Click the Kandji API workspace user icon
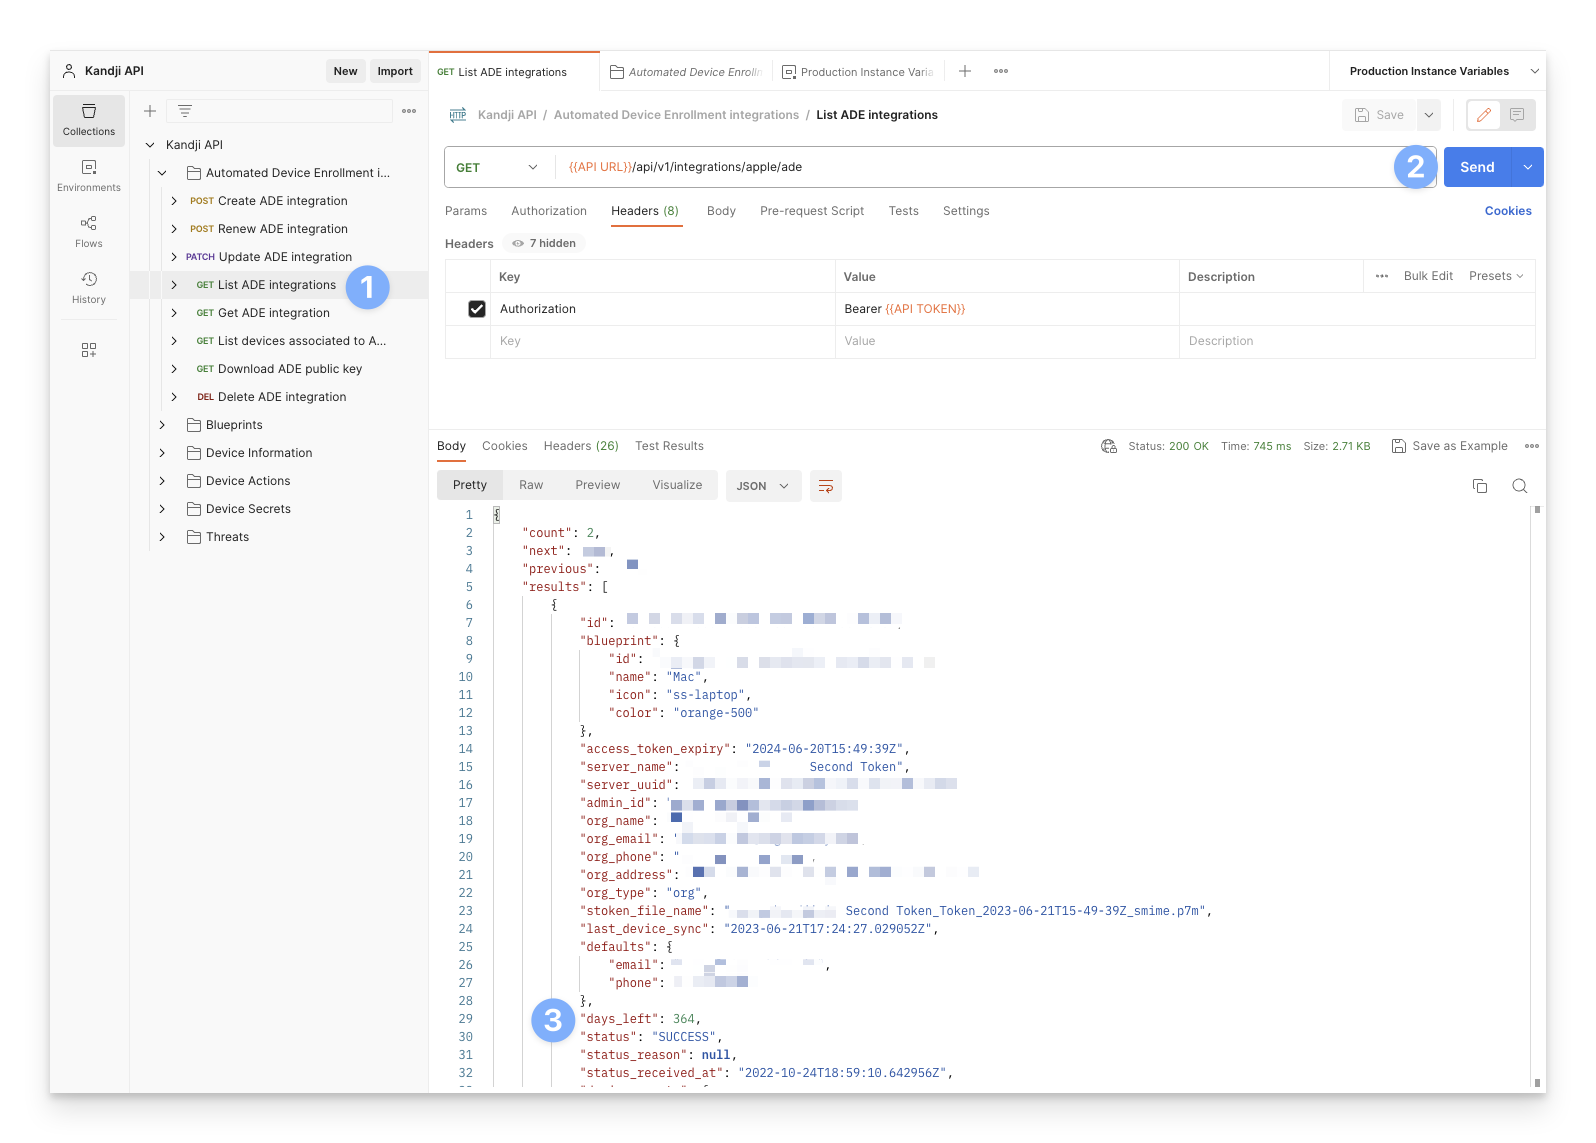Image resolution: width=1596 pixels, height=1143 pixels. tap(69, 71)
